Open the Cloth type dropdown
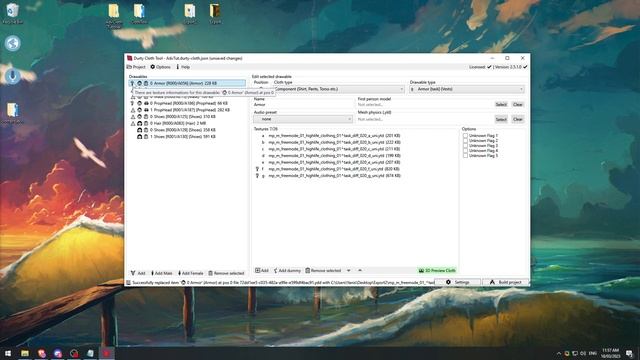The width and height of the screenshot is (640, 360). (x=339, y=89)
